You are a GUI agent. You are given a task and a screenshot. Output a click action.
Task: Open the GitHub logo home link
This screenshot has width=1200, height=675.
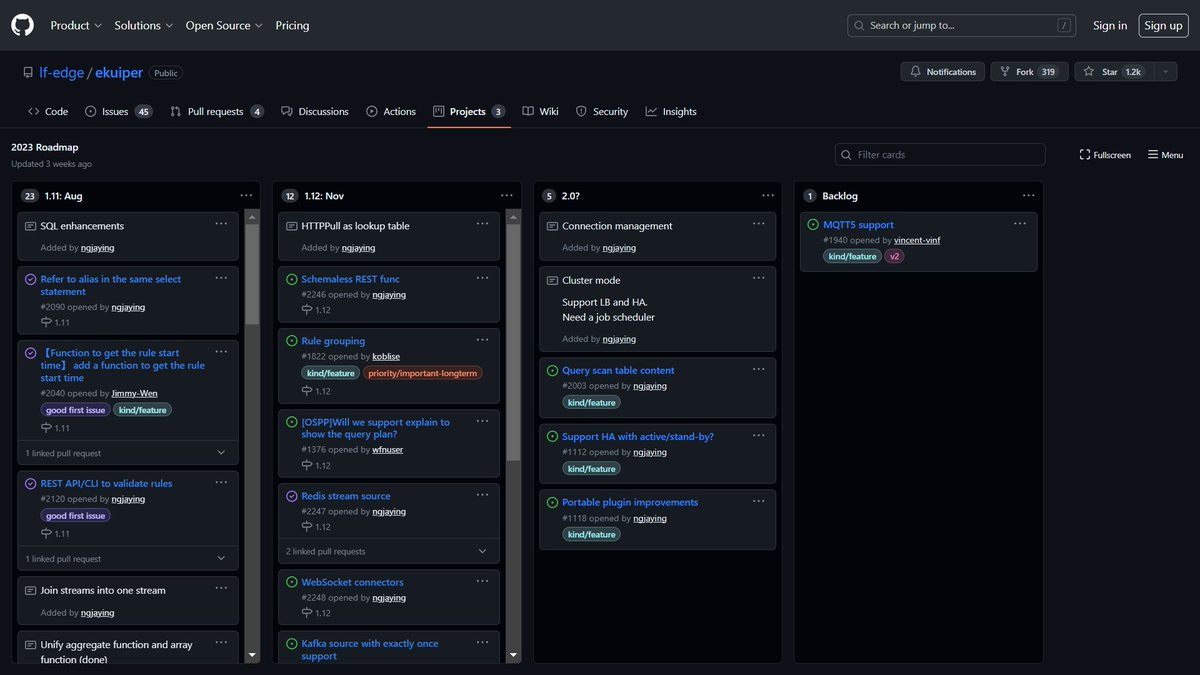coord(22,25)
